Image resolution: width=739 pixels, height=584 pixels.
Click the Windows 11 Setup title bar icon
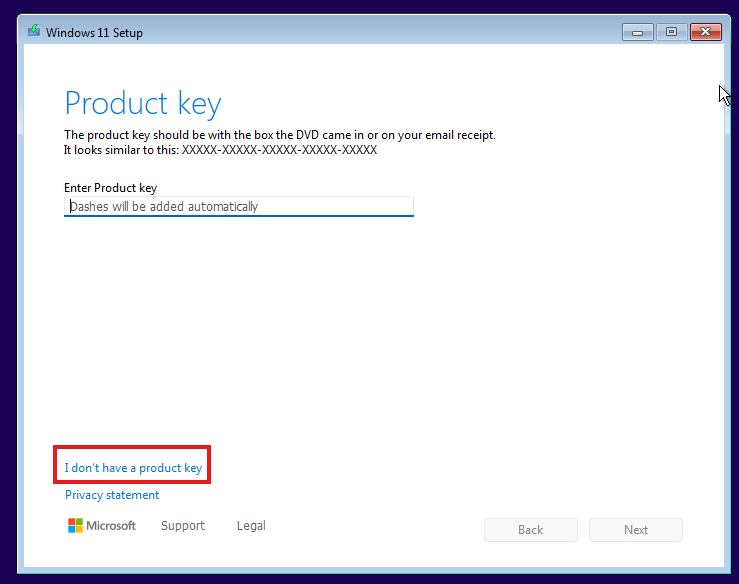[x=33, y=31]
